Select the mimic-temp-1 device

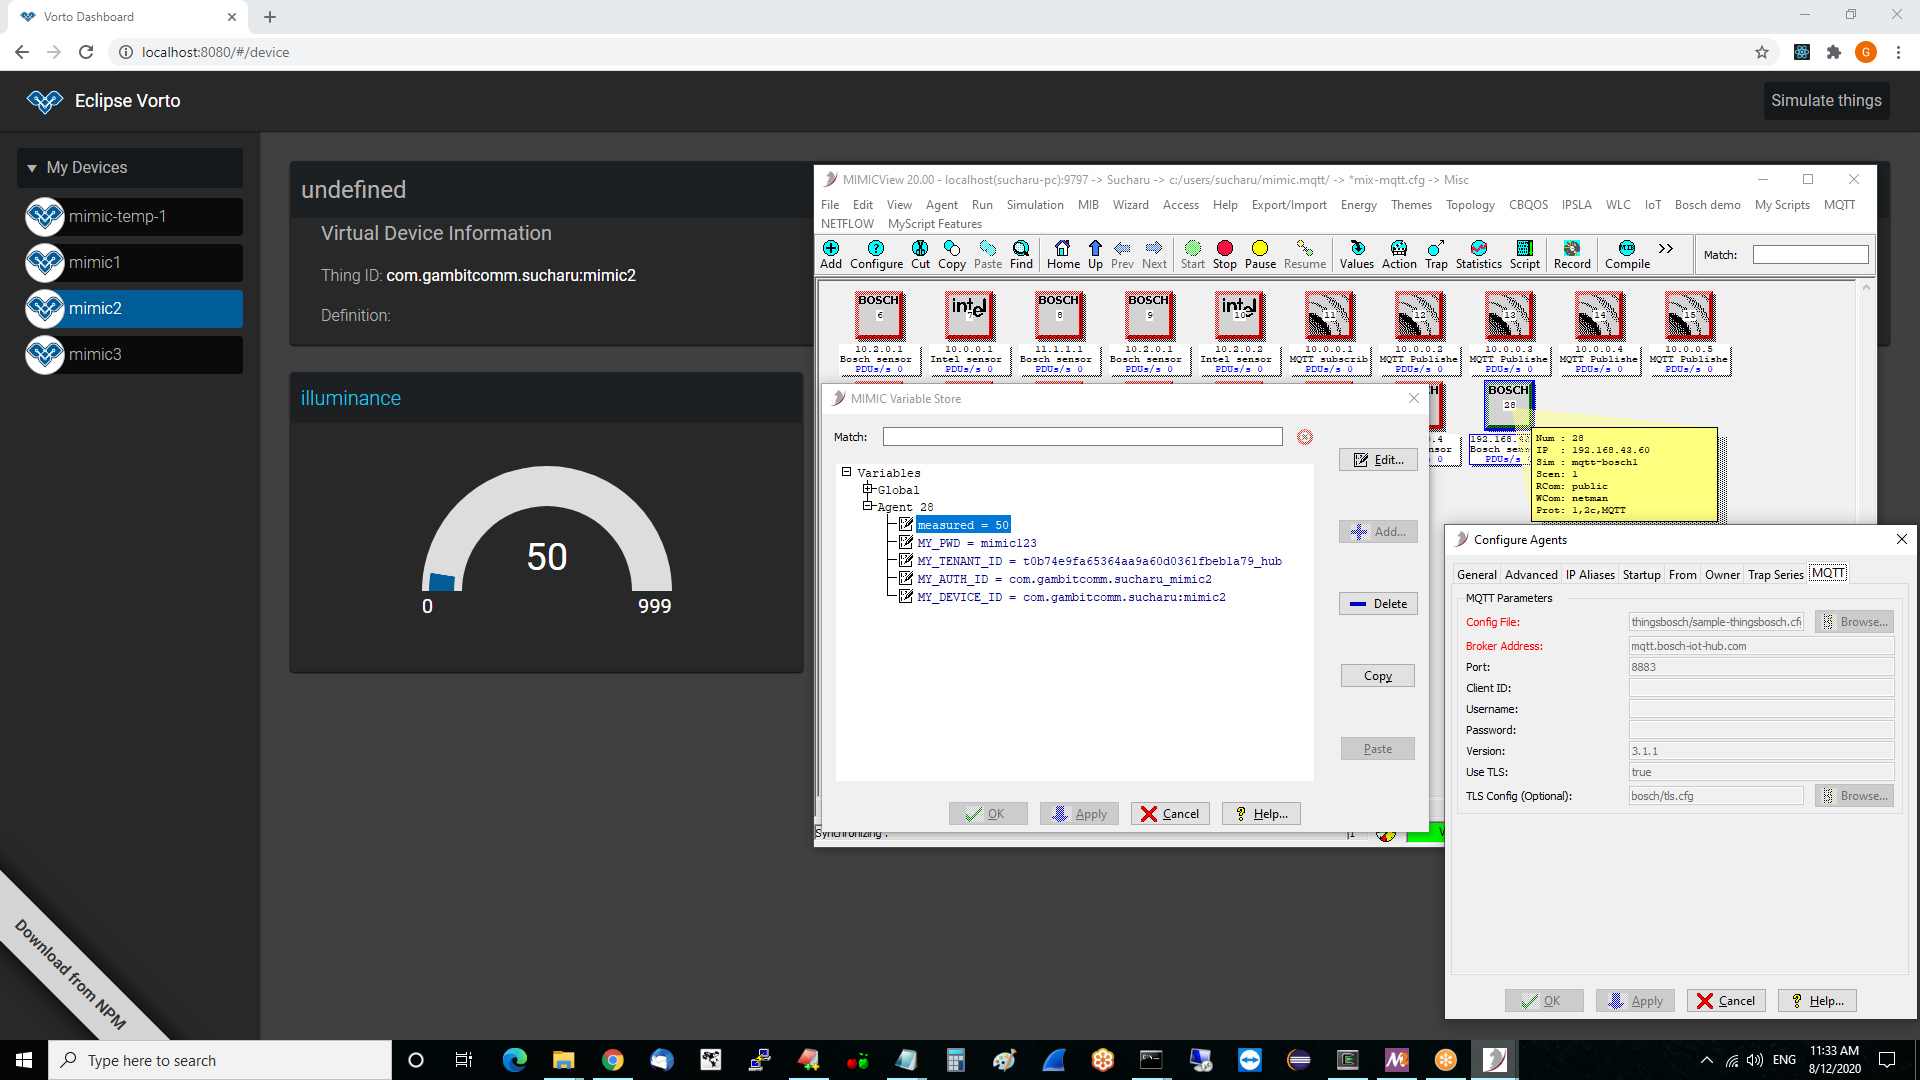tap(134, 217)
